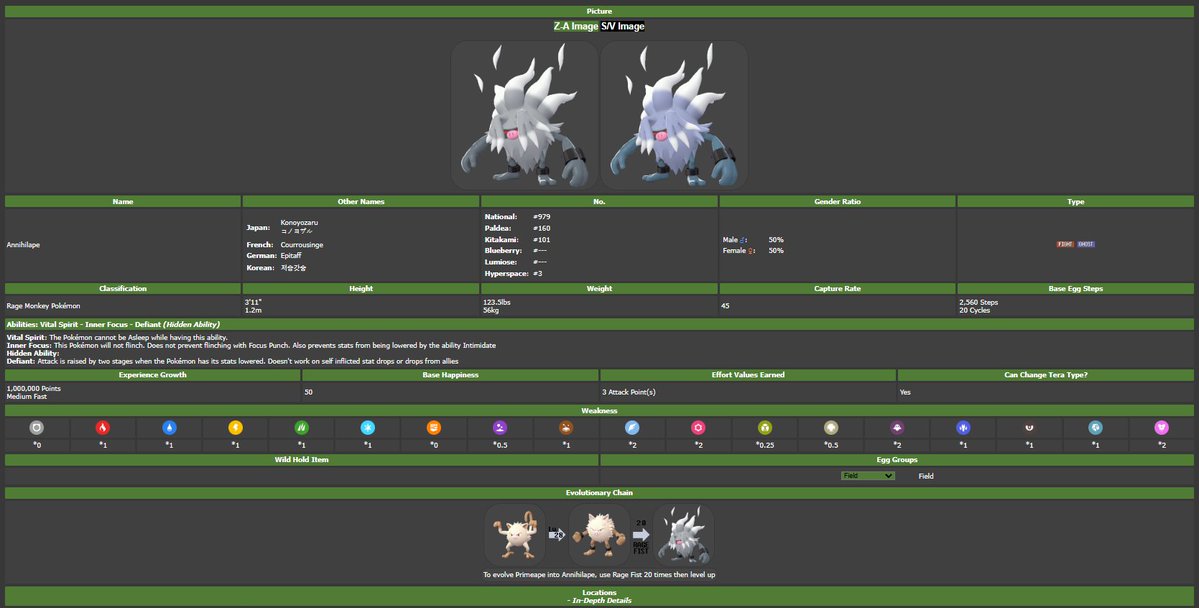Click the normal Annihilape picture
Viewport: 1199px width, 608px height.
pyautogui.click(x=525, y=115)
